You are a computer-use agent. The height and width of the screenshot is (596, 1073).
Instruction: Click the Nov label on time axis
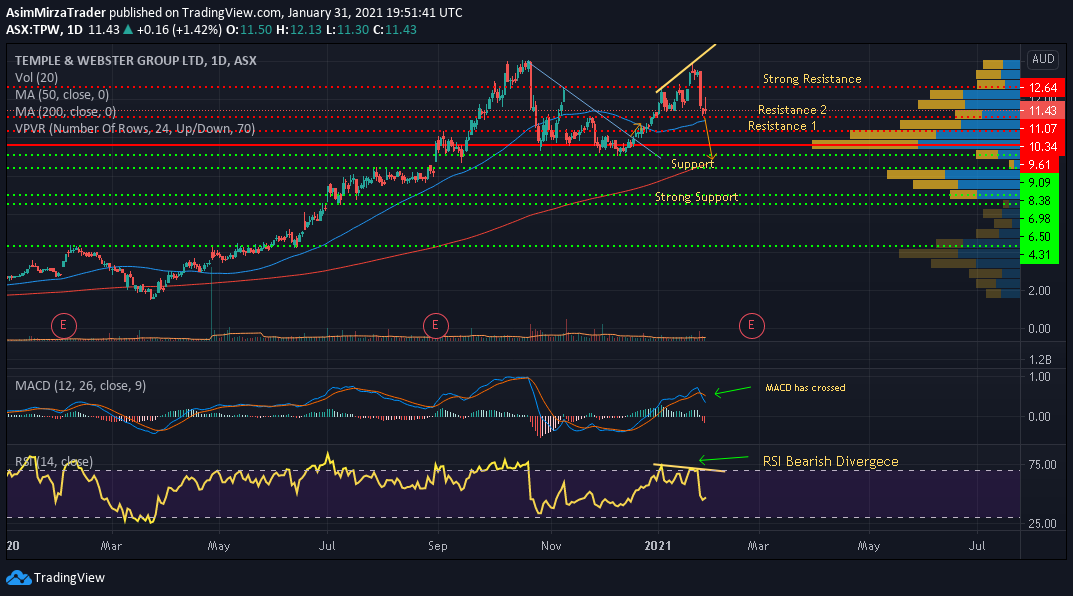click(x=551, y=546)
